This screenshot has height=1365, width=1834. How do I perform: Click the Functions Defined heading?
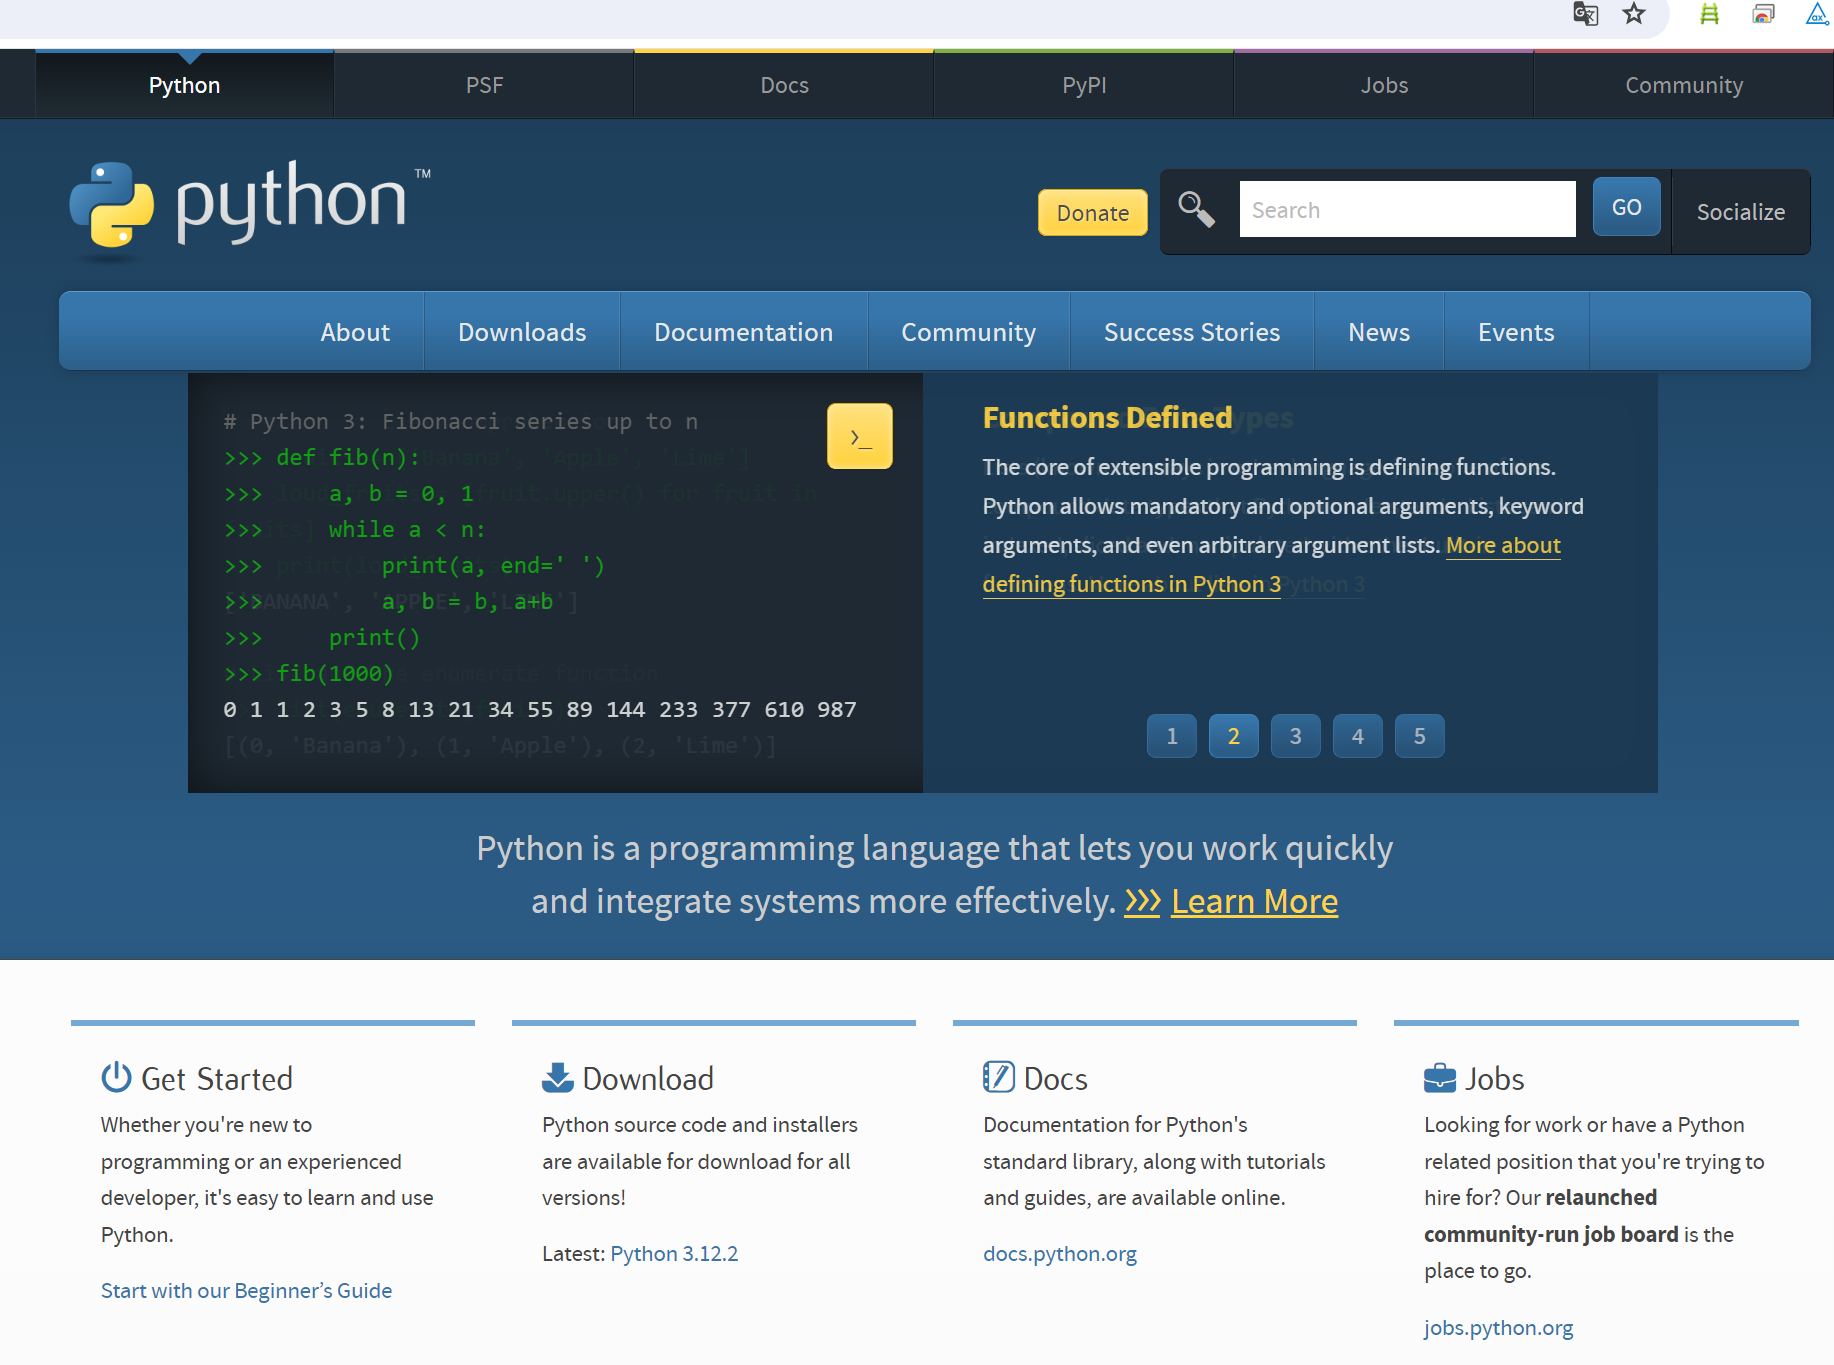click(x=1107, y=417)
